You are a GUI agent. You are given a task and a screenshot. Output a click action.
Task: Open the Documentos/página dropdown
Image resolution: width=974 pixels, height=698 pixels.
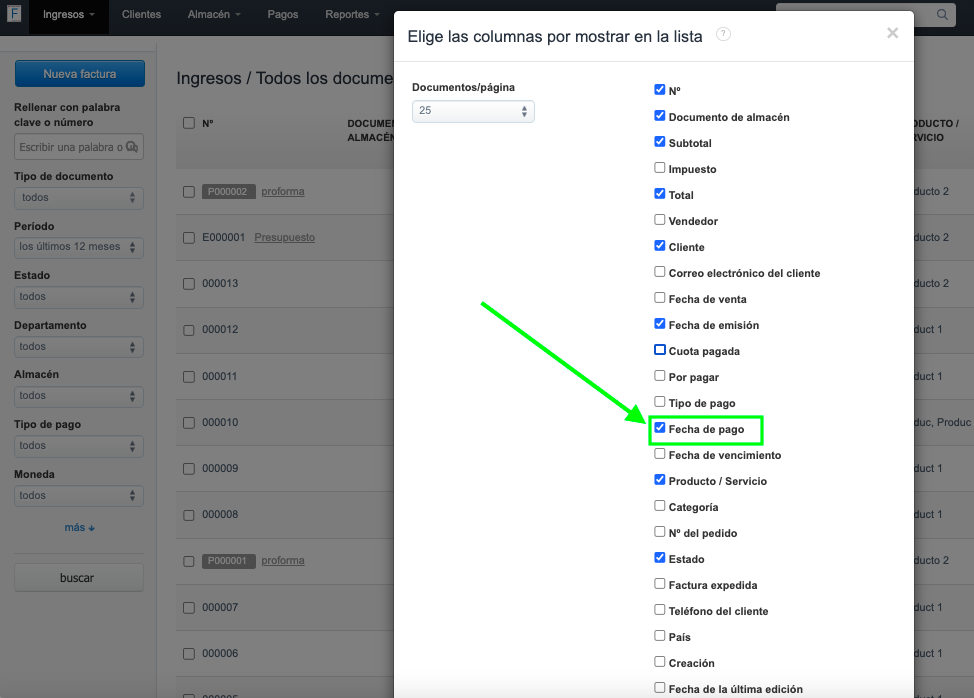[x=473, y=111]
